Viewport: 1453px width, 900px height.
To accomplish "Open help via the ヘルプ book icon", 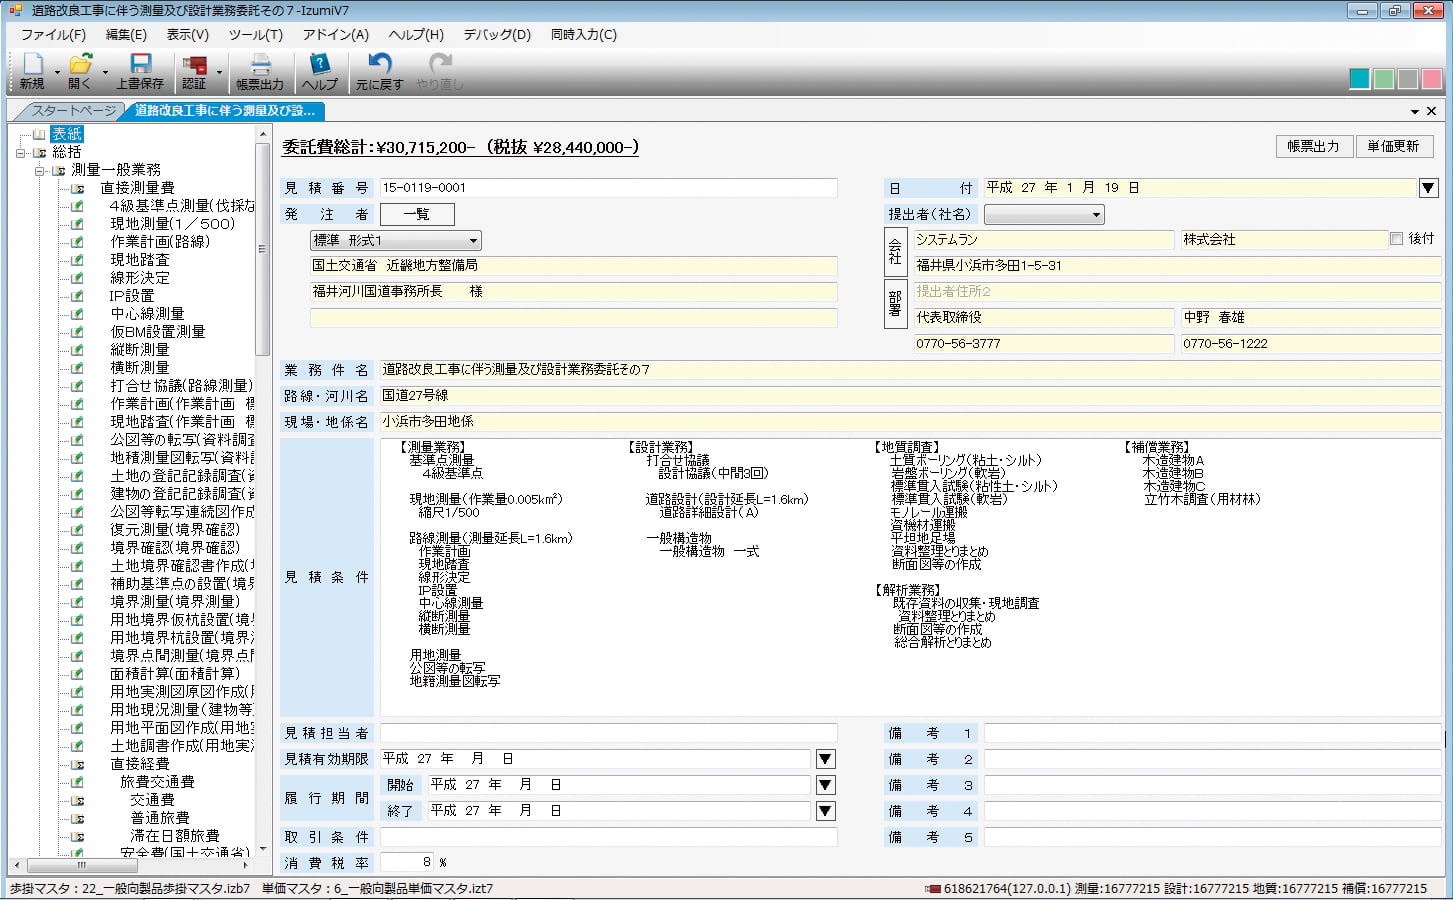I will coord(318,72).
